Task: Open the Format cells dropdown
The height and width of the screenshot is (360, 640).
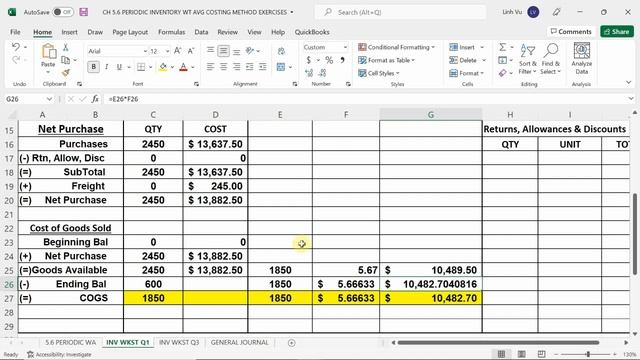Action: pyautogui.click(x=466, y=73)
